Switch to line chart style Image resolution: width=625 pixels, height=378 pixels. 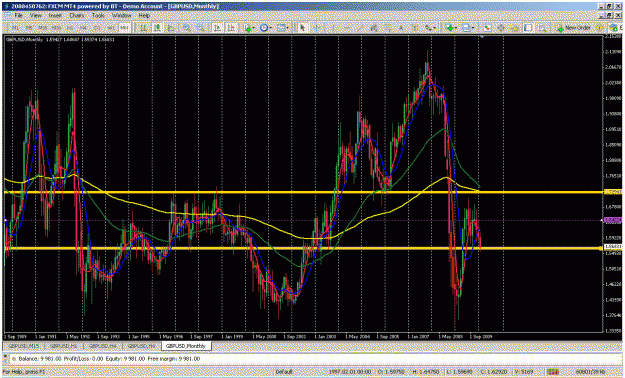(171, 28)
